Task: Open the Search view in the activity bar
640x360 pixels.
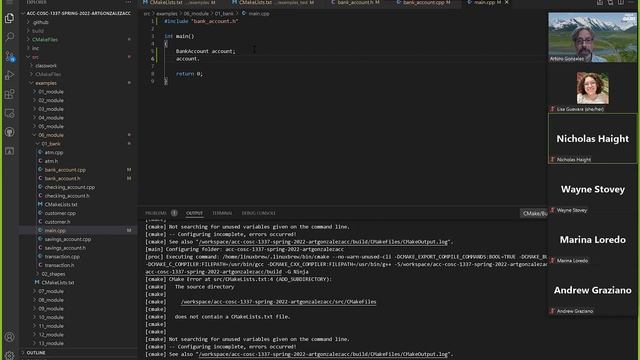Action: 9,37
